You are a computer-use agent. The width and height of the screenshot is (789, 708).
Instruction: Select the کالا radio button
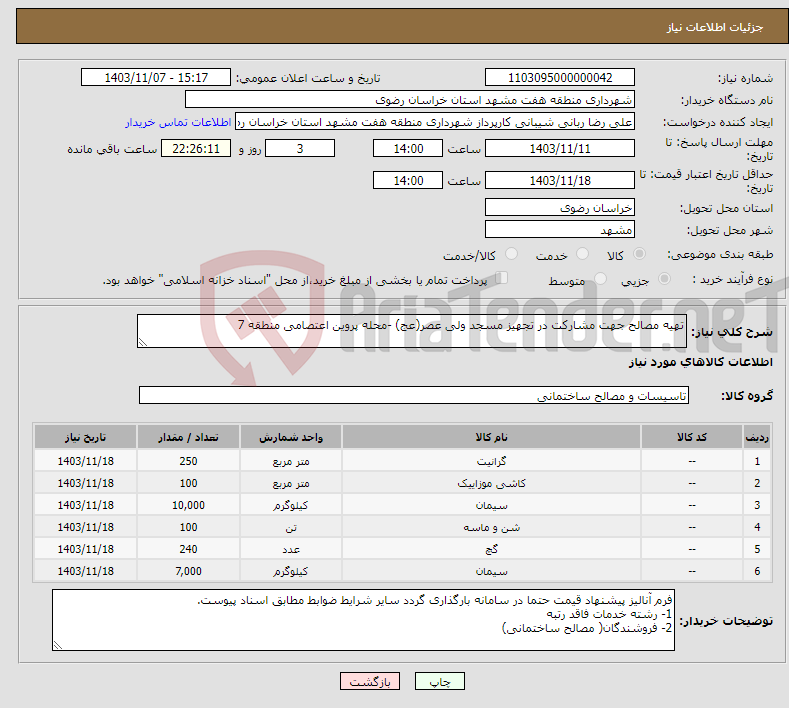pyautogui.click(x=639, y=254)
